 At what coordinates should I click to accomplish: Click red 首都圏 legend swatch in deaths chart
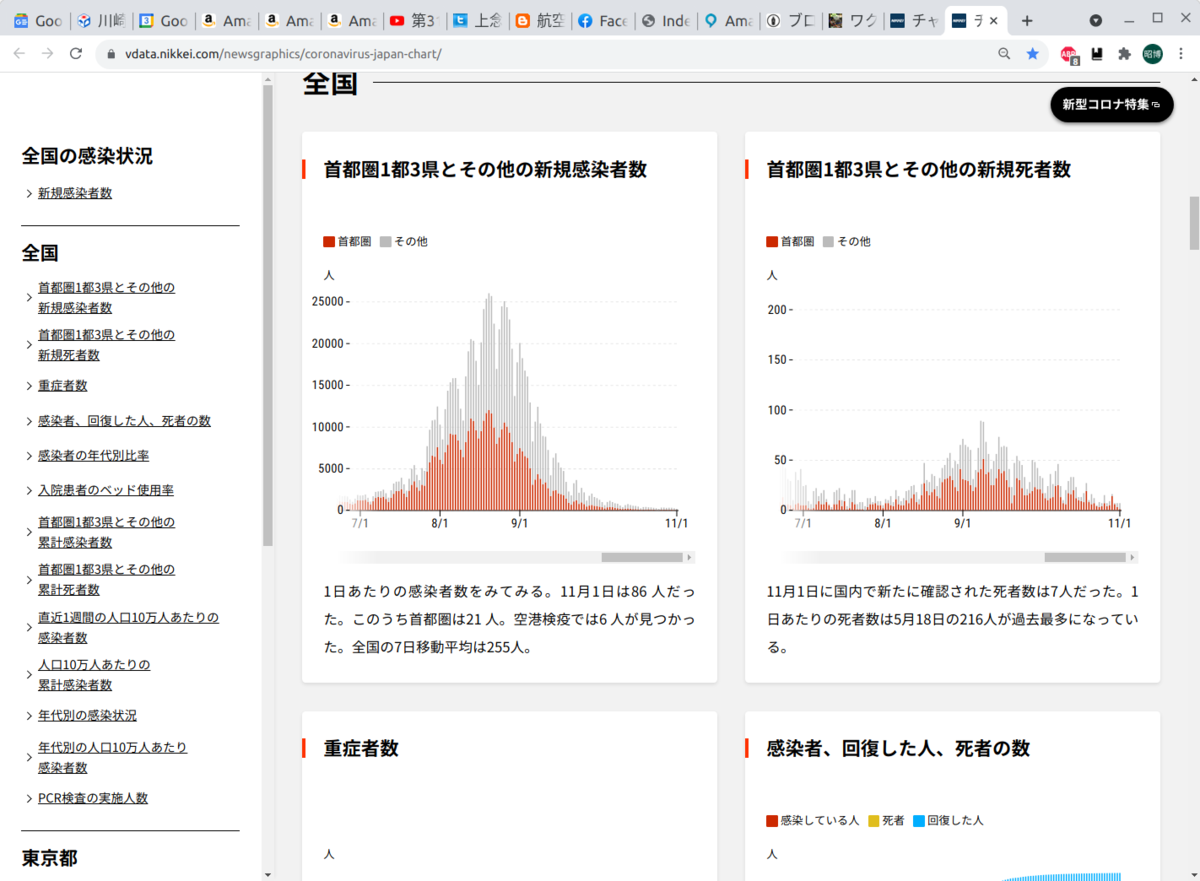click(772, 241)
